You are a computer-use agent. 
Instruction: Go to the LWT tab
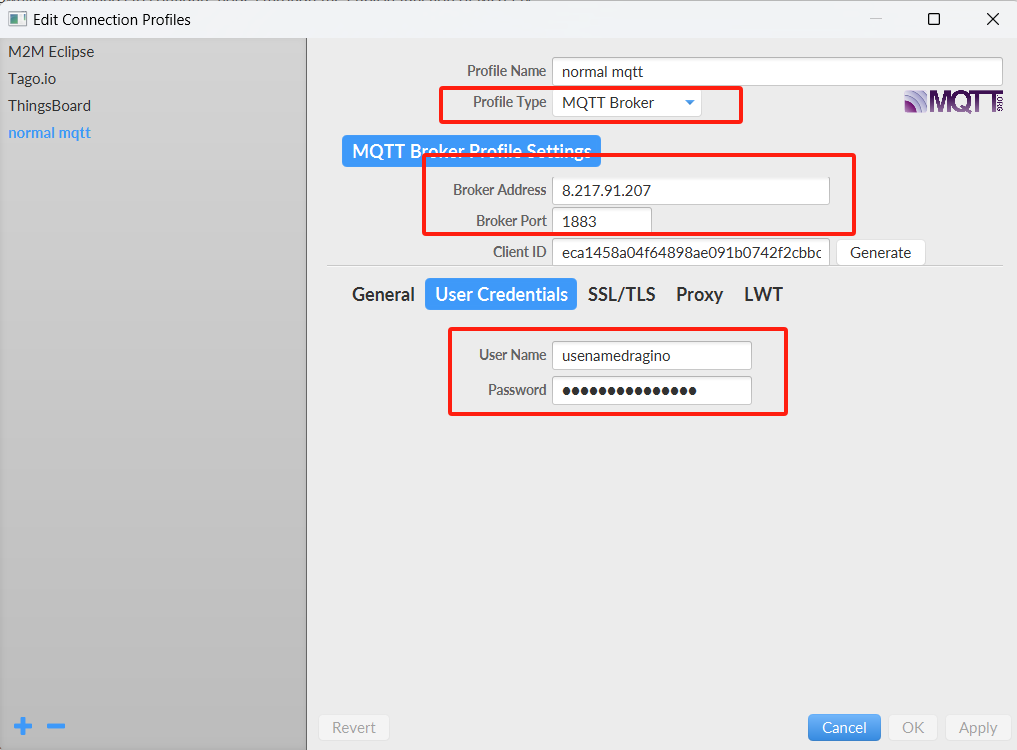pyautogui.click(x=763, y=295)
